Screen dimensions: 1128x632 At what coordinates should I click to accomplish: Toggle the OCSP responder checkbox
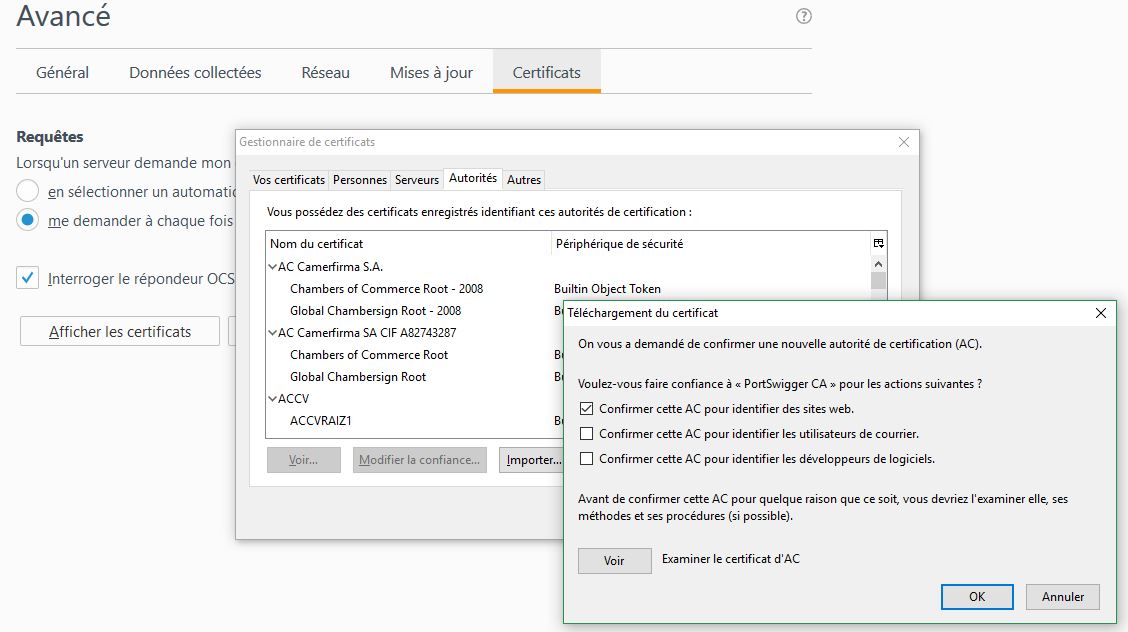click(28, 279)
